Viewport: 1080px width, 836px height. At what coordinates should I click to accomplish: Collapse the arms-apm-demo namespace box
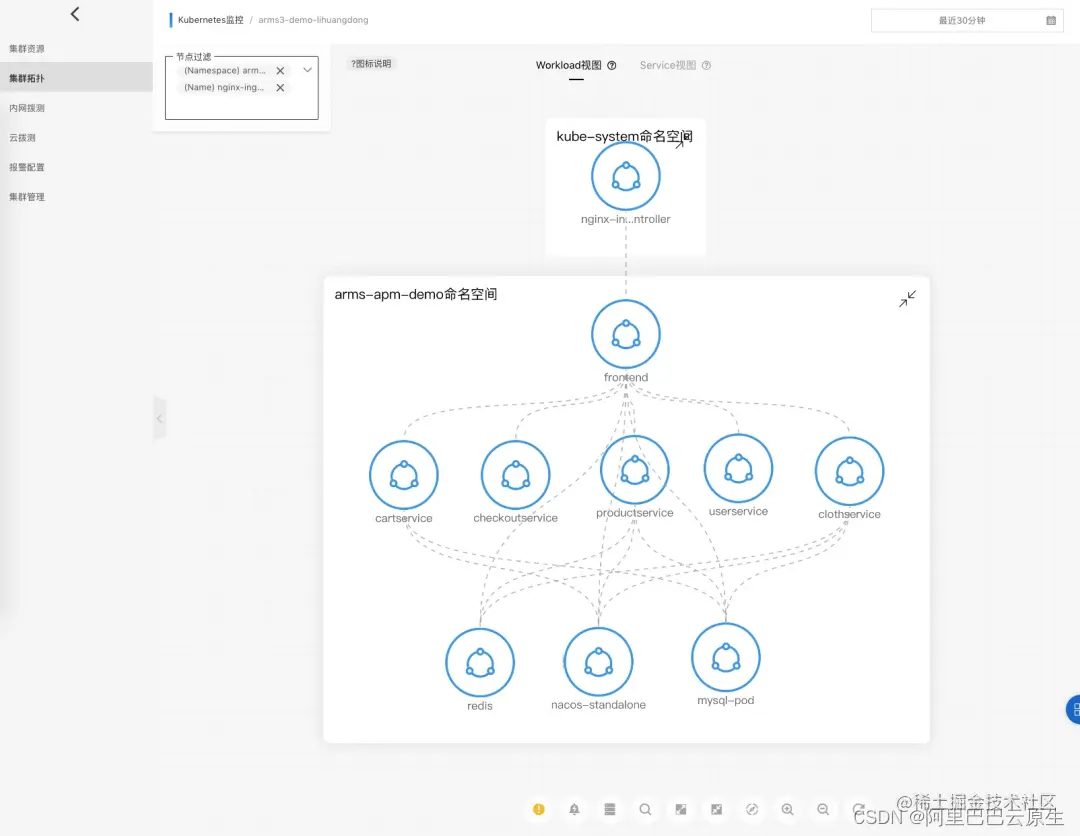[x=907, y=299]
